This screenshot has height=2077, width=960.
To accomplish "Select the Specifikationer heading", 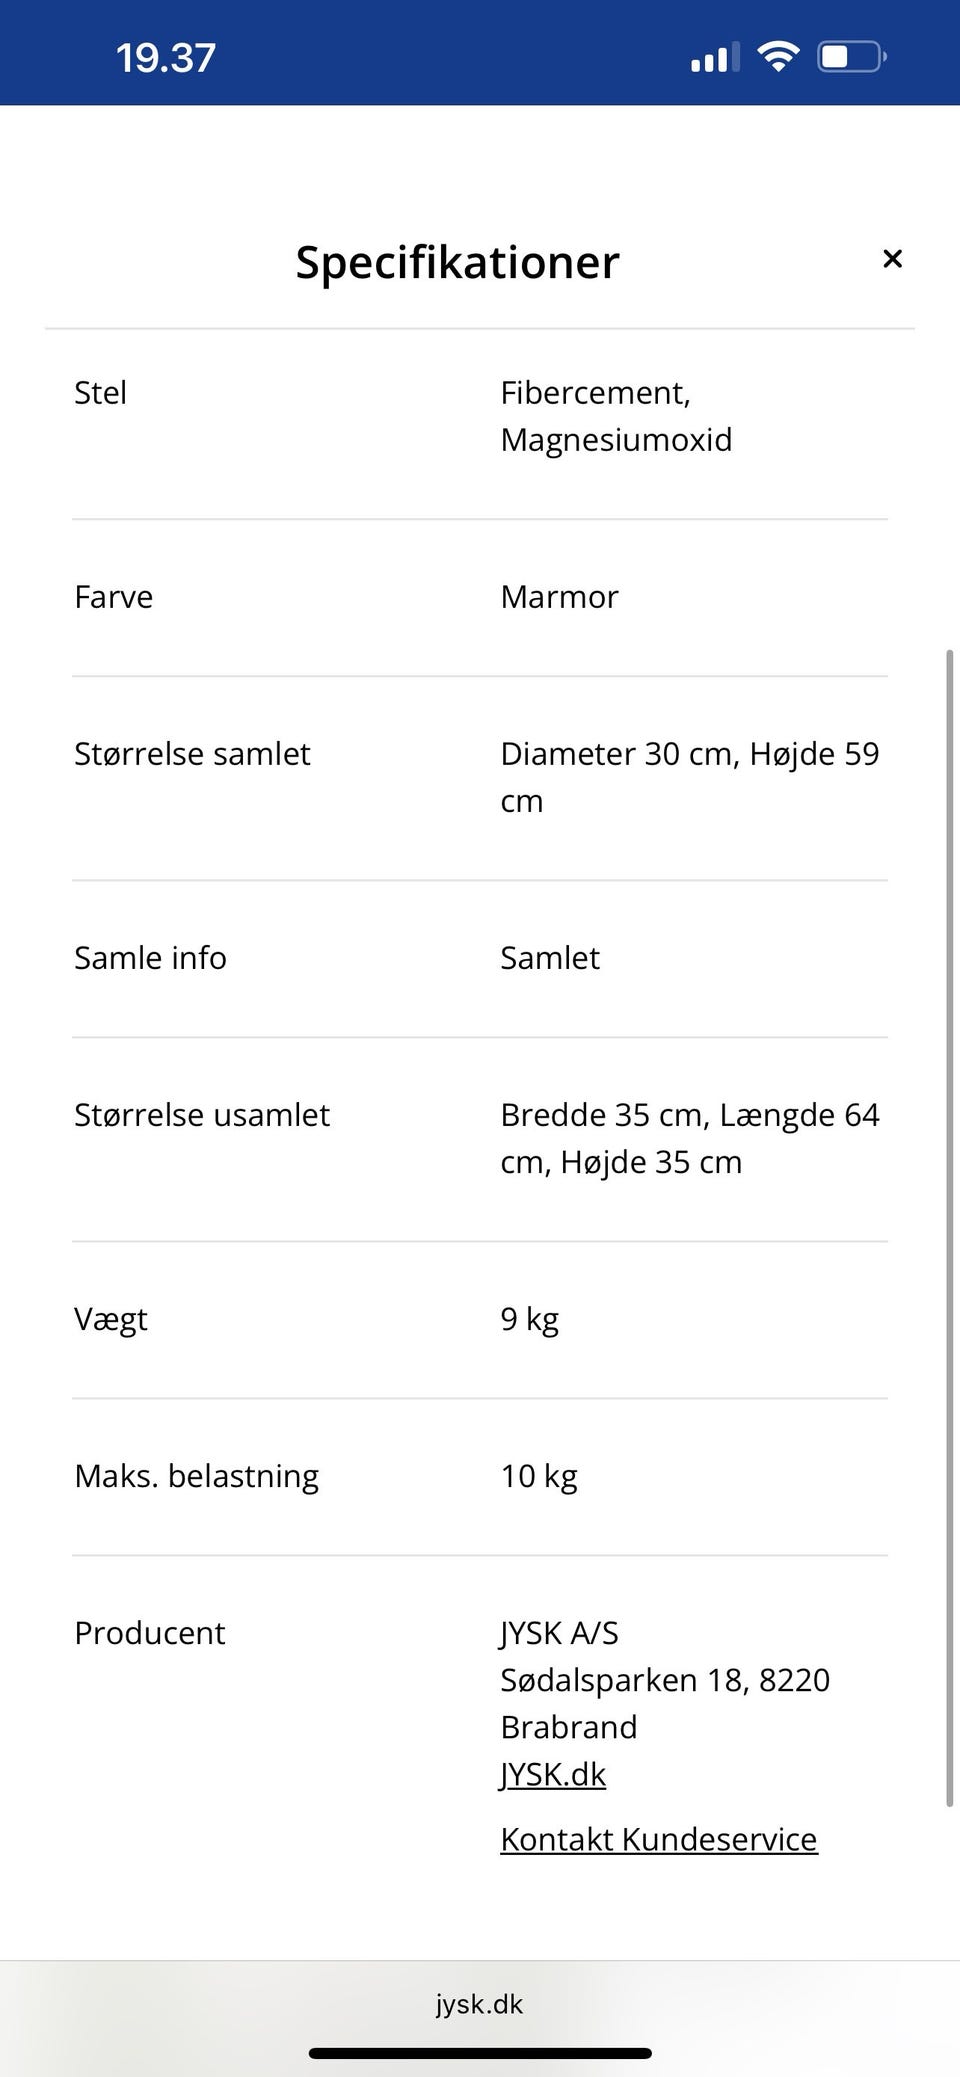I will 457,262.
